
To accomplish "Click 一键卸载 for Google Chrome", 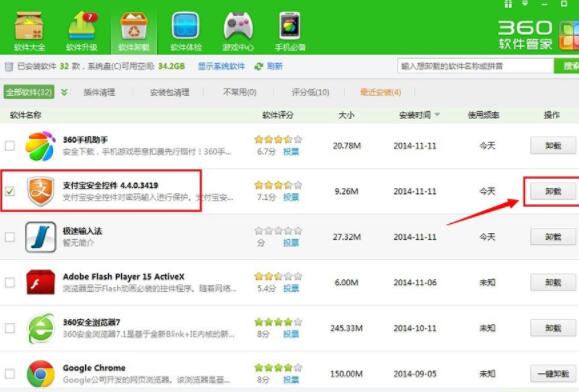I will tap(553, 374).
